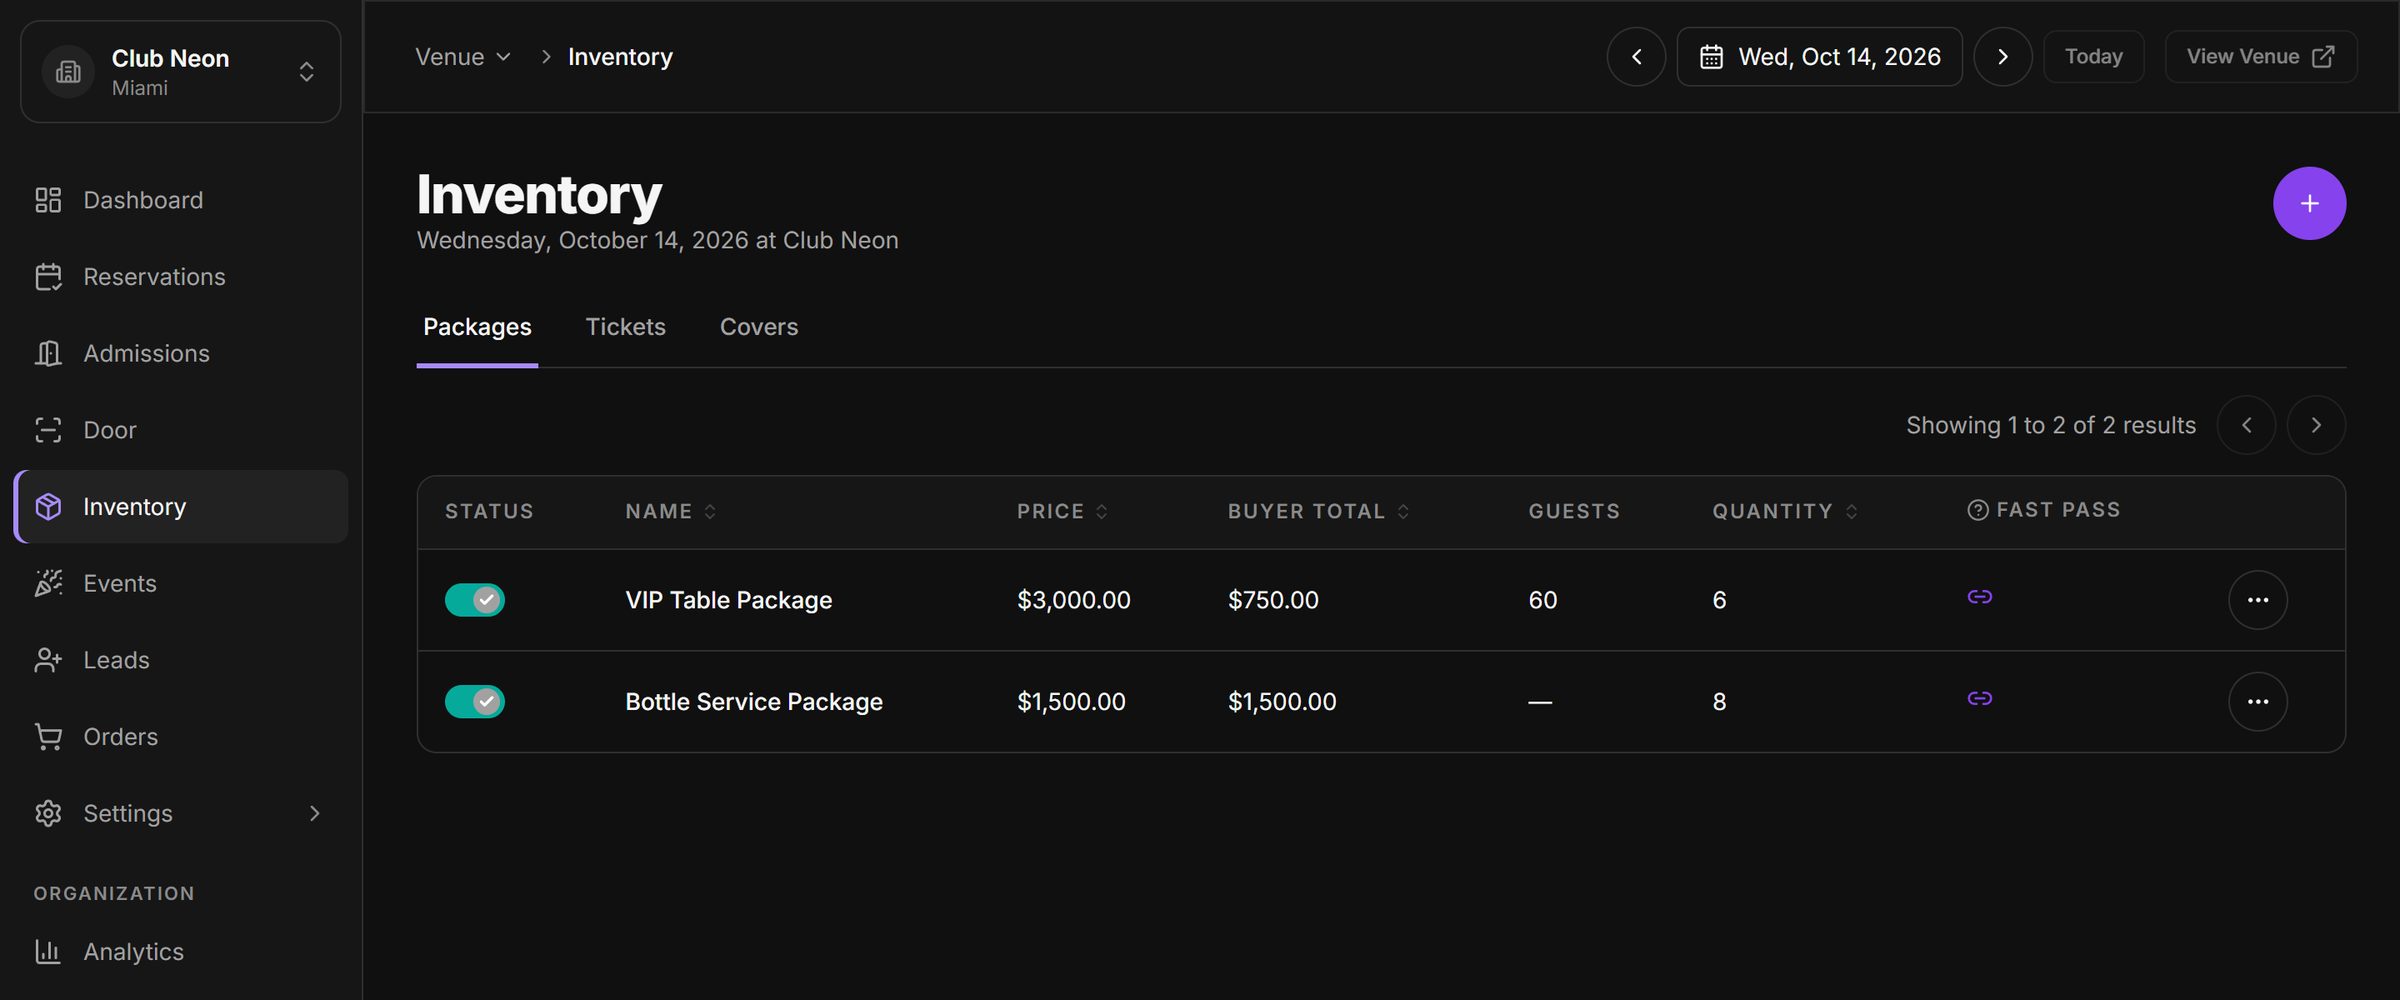Open more options for VIP Table Package
This screenshot has width=2400, height=1000.
tap(2257, 600)
